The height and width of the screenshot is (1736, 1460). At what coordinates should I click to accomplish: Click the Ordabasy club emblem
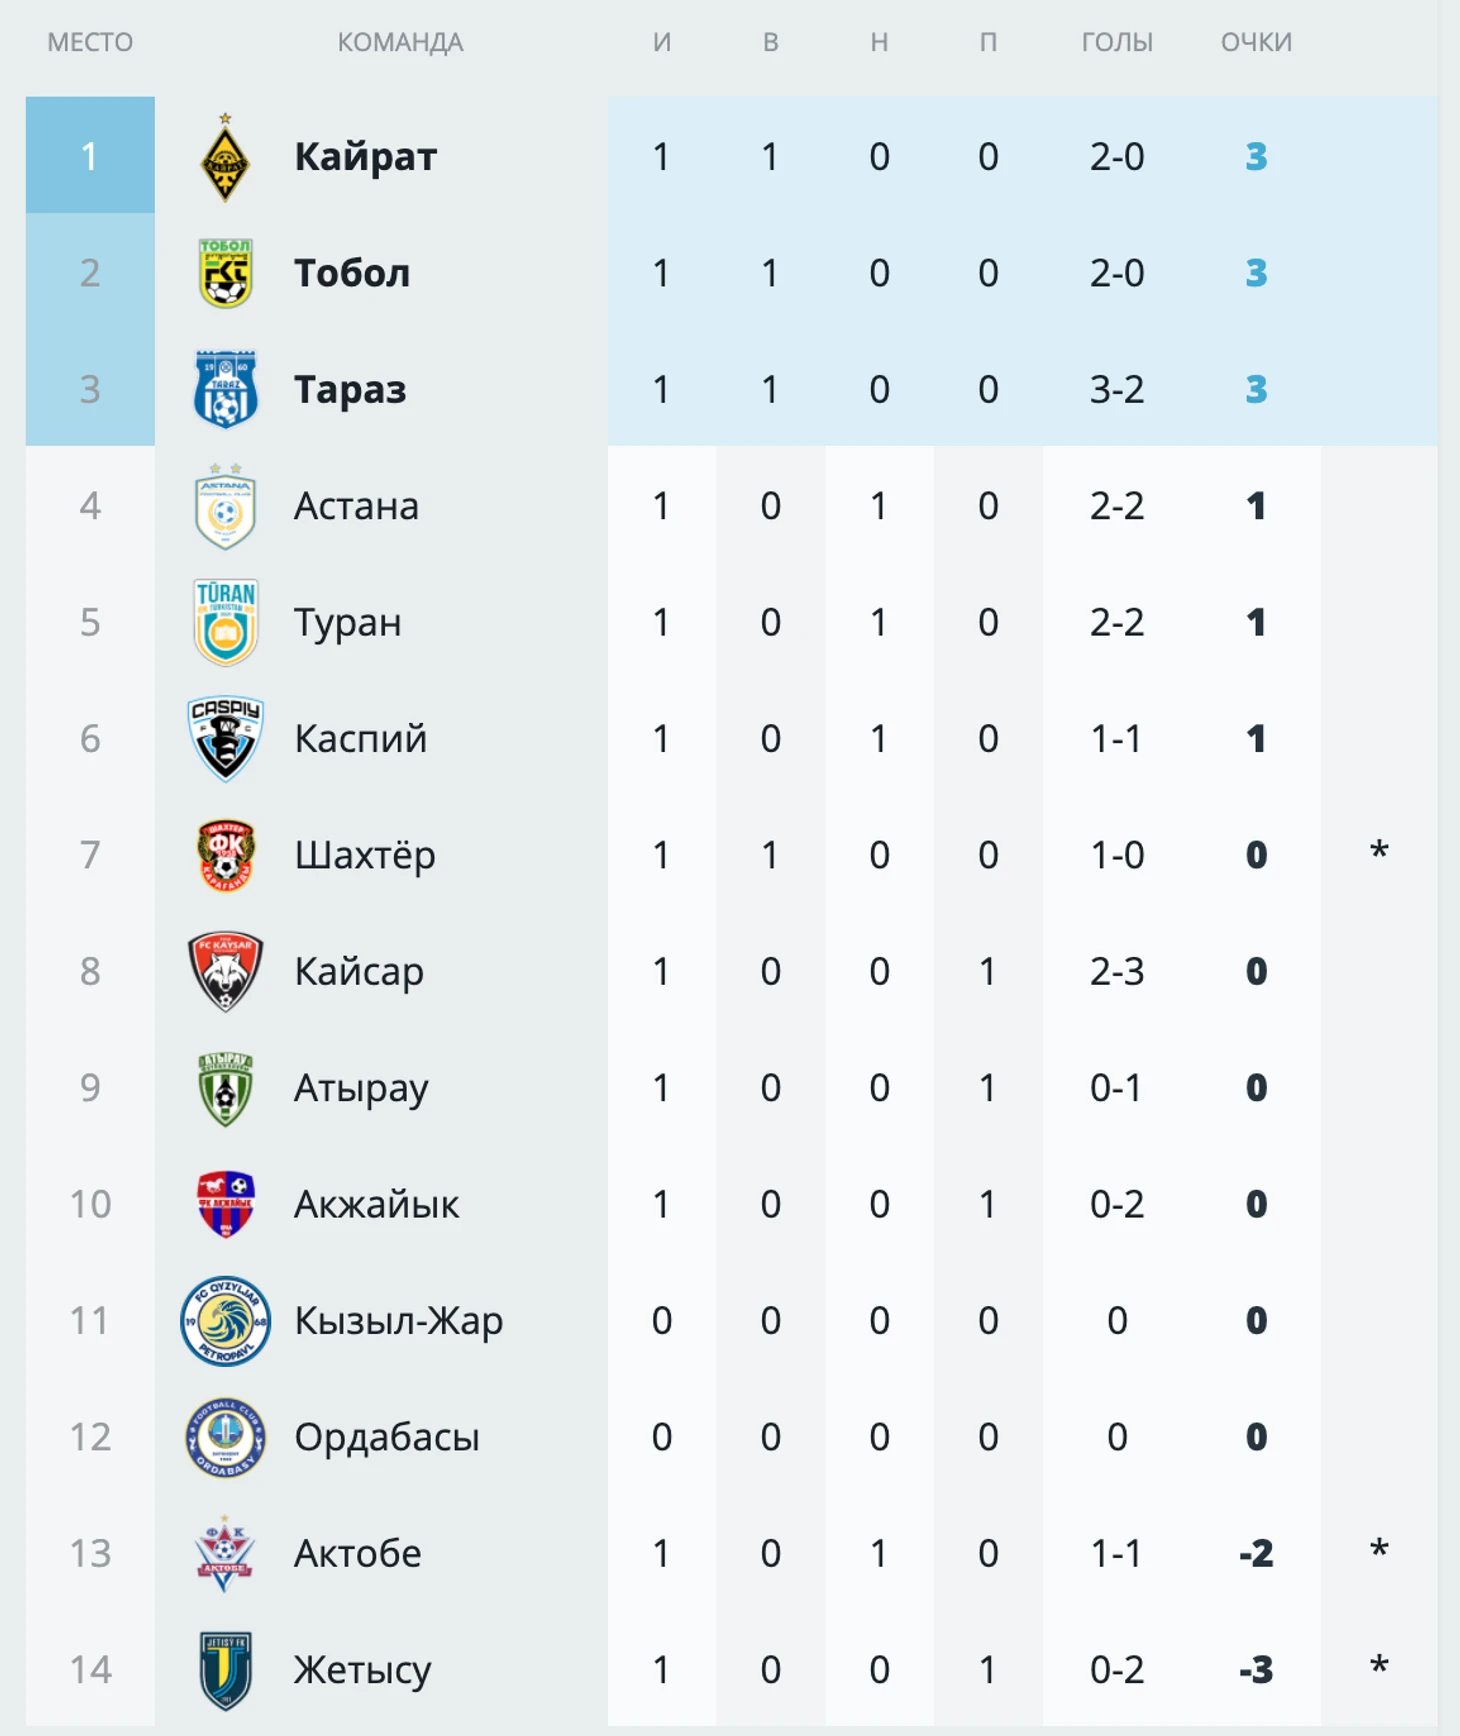[225, 1437]
